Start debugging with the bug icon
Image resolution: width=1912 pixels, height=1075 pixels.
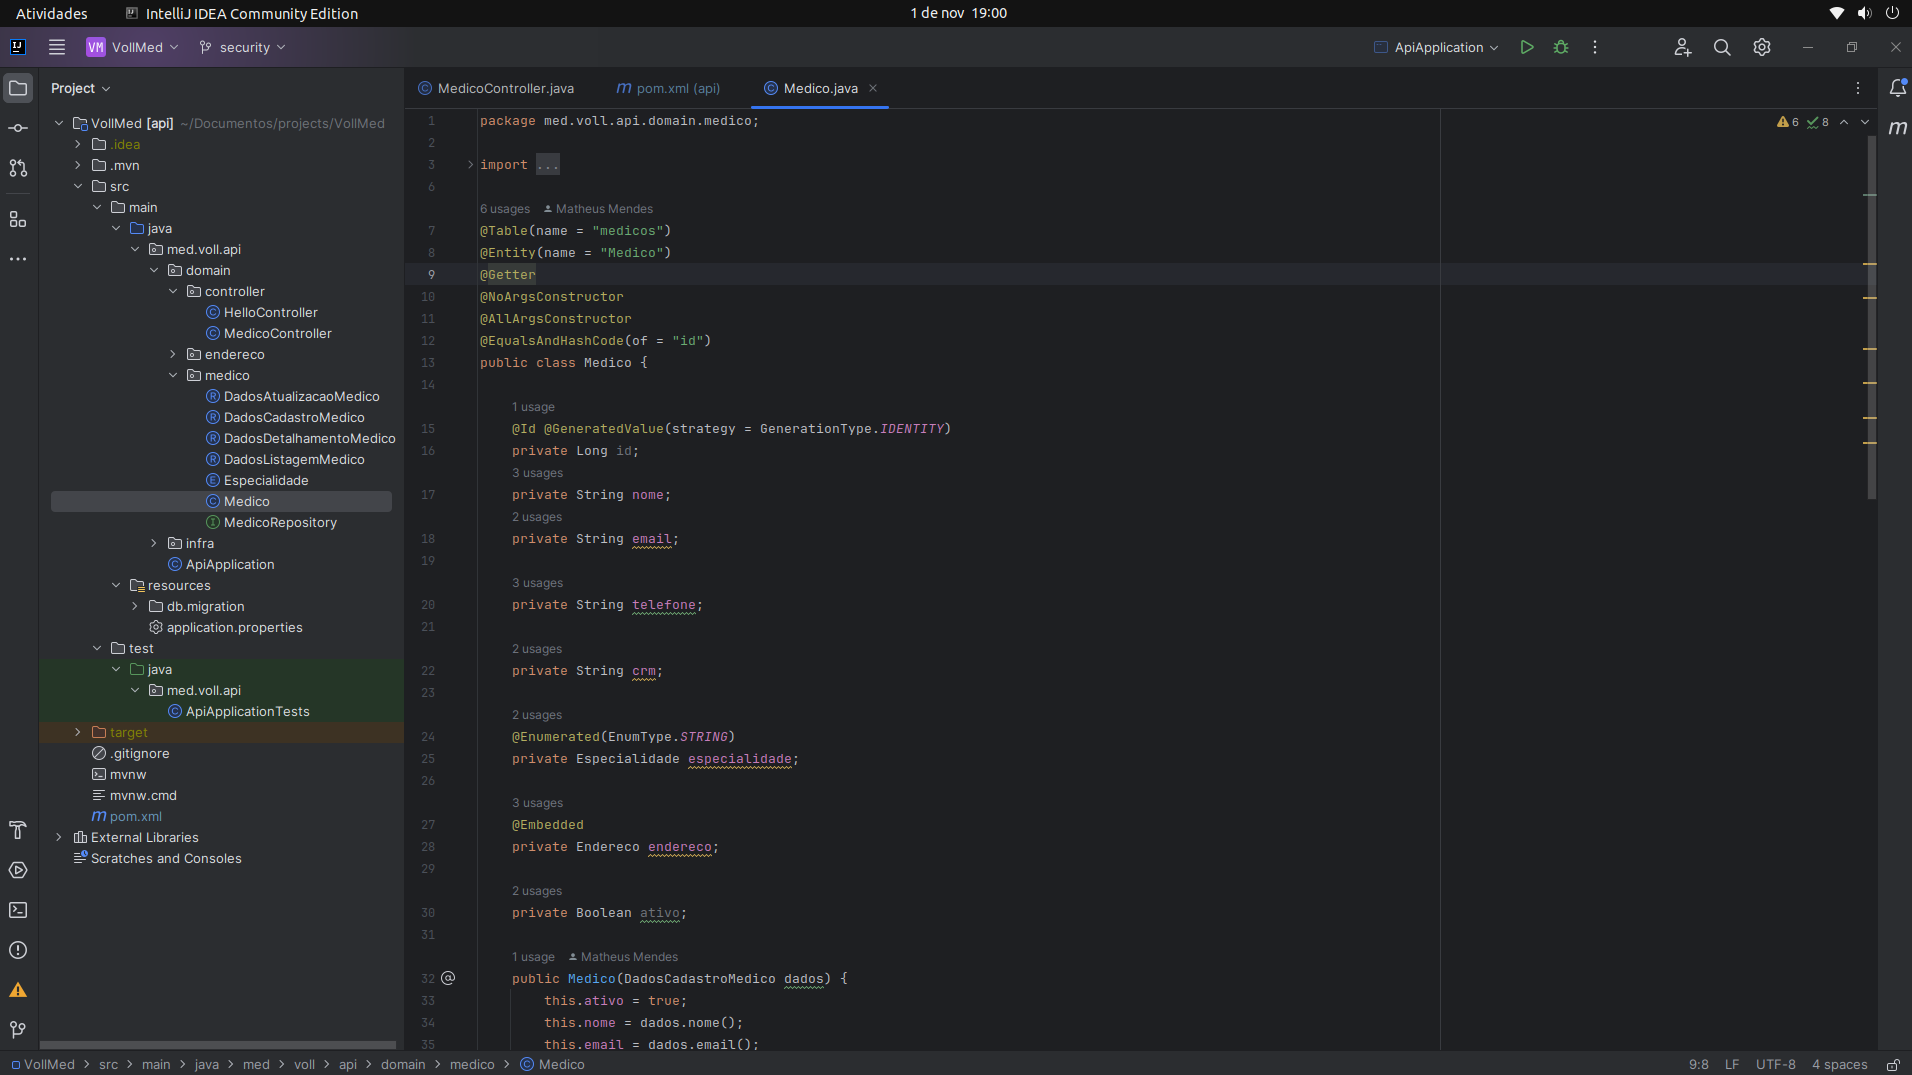(x=1561, y=47)
